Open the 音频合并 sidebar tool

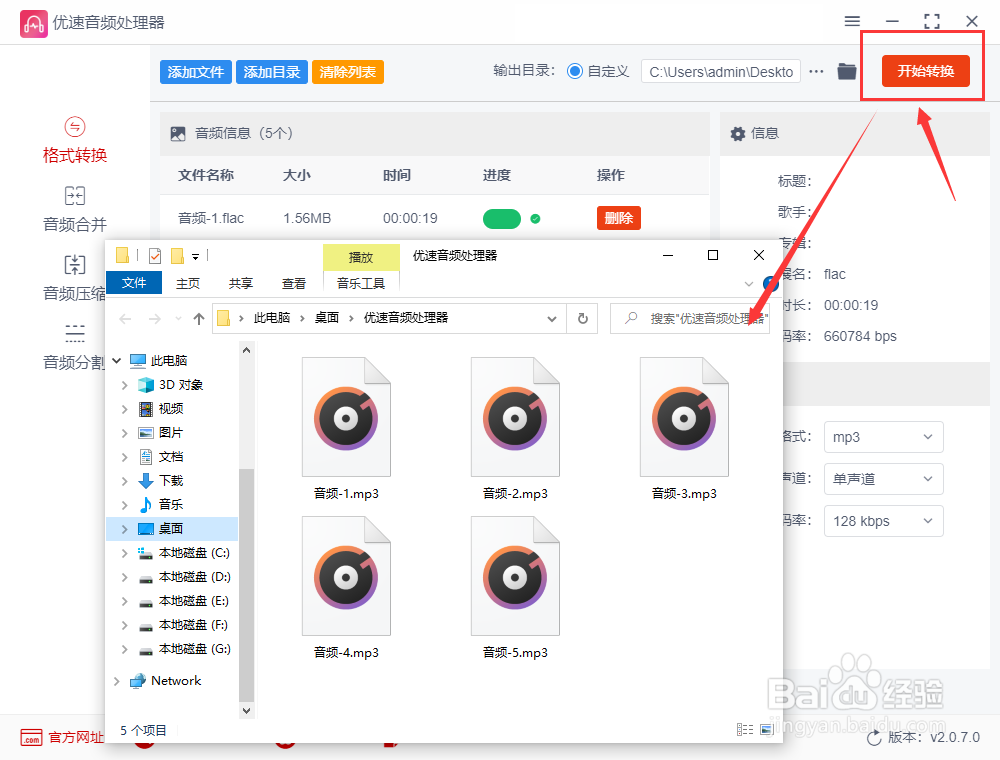[75, 209]
